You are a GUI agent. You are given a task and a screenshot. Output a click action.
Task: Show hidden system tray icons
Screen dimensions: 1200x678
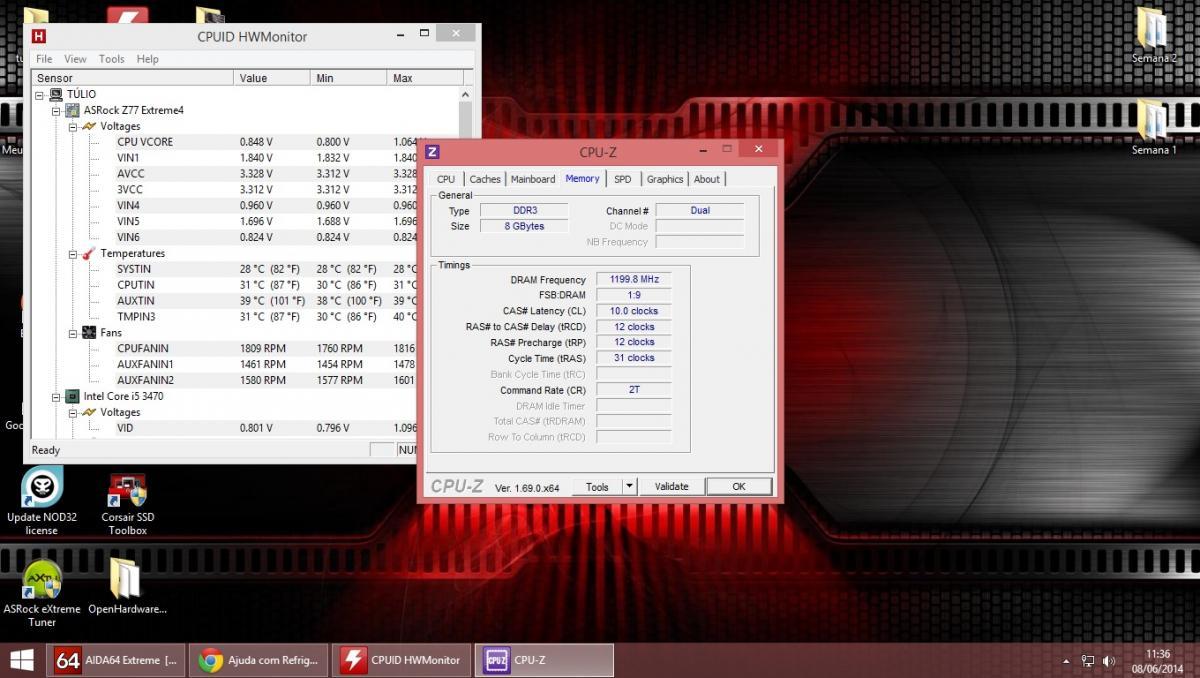click(1066, 661)
